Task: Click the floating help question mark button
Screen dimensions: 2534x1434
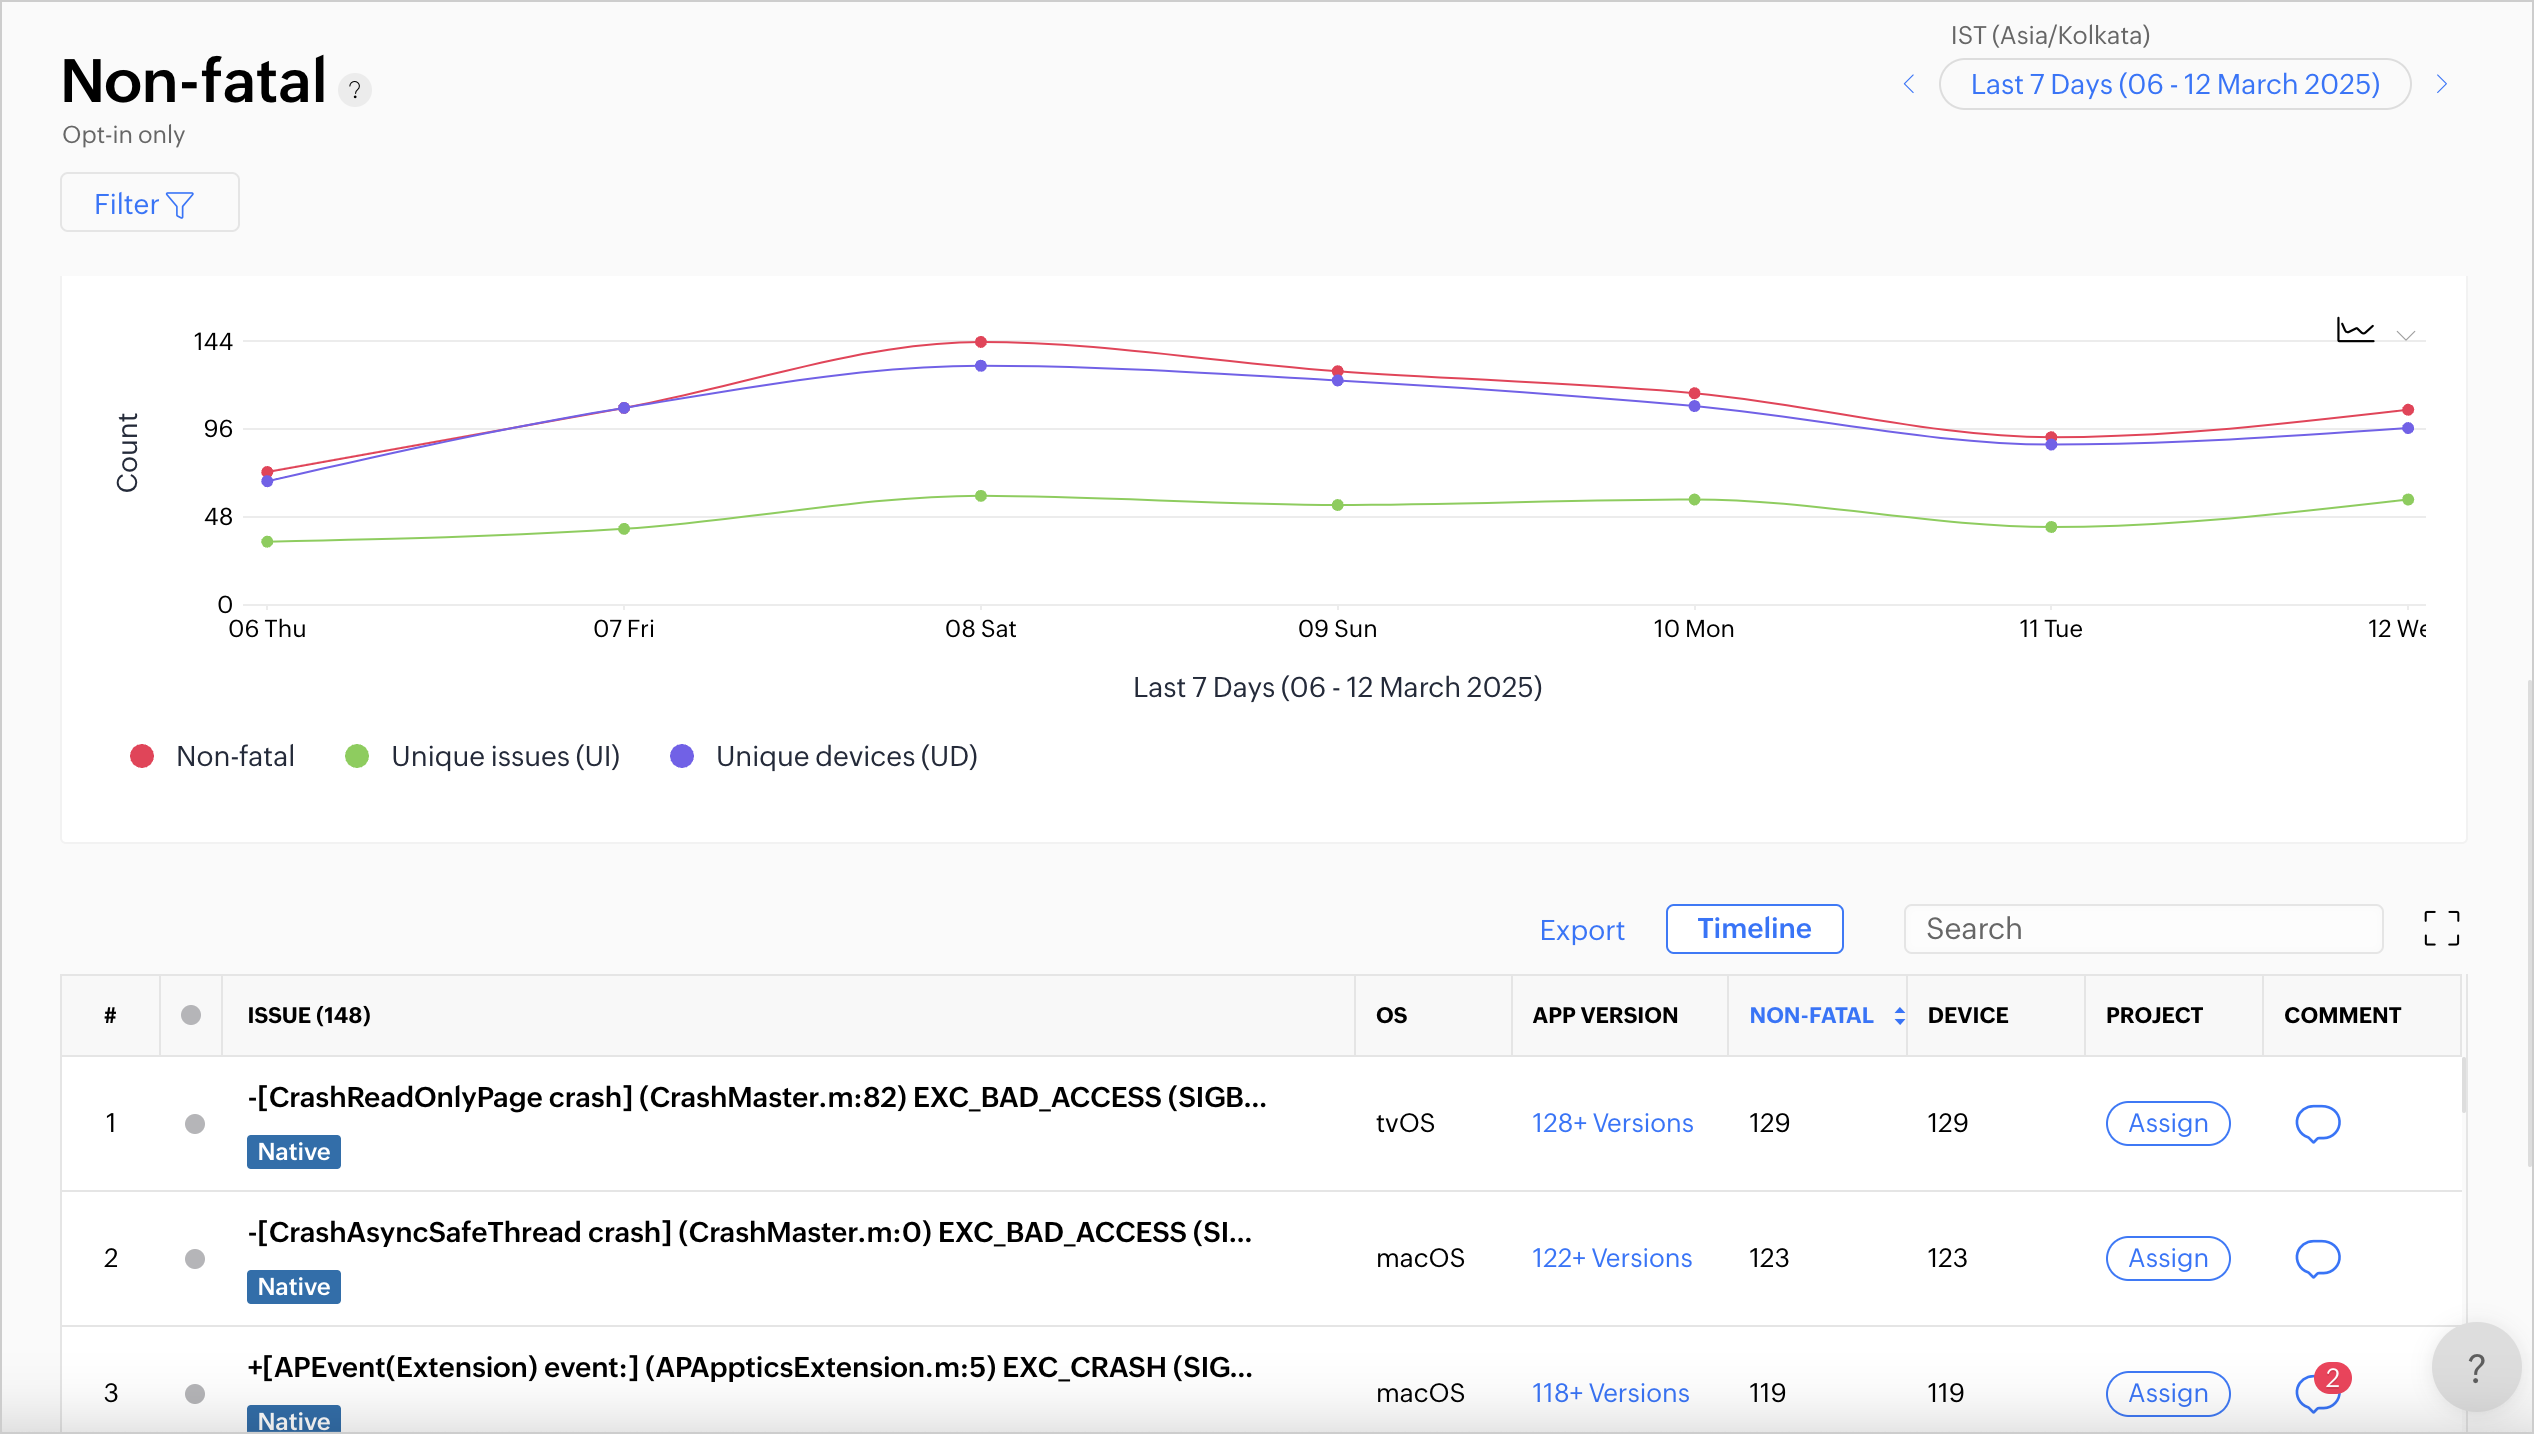Action: point(2475,1367)
